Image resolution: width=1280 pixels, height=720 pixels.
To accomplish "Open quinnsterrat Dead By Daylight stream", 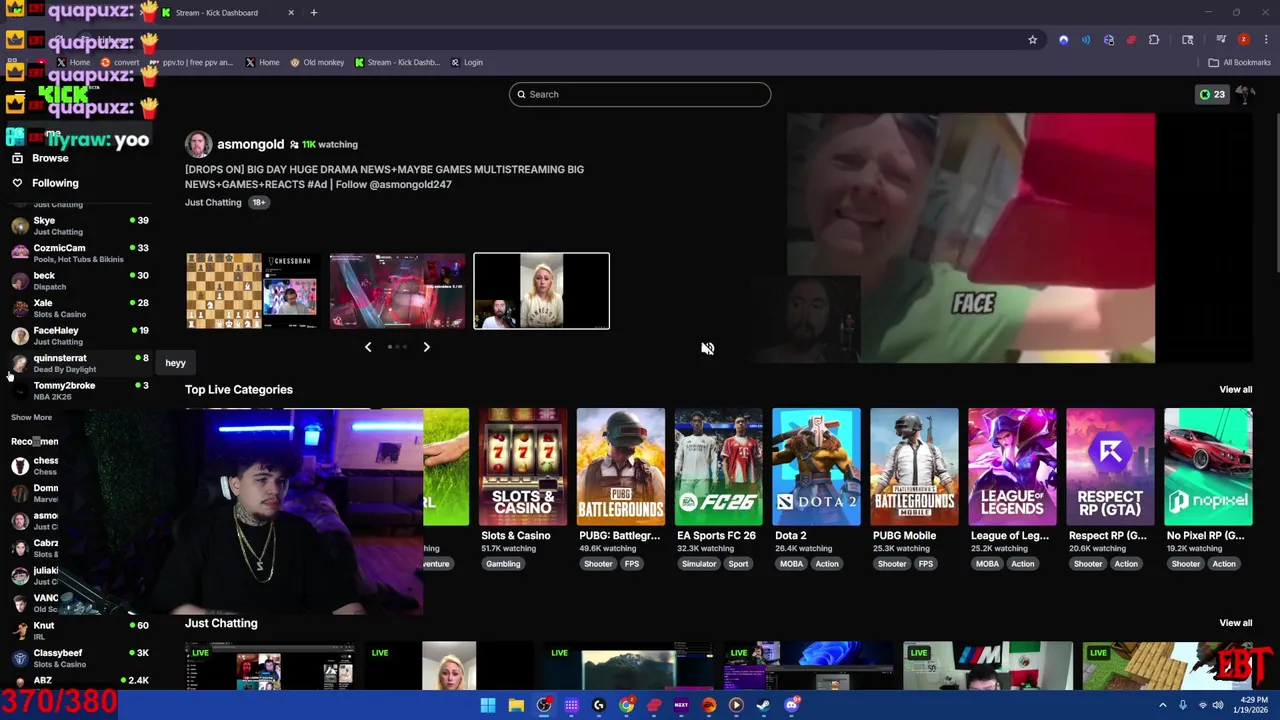I will coord(80,363).
